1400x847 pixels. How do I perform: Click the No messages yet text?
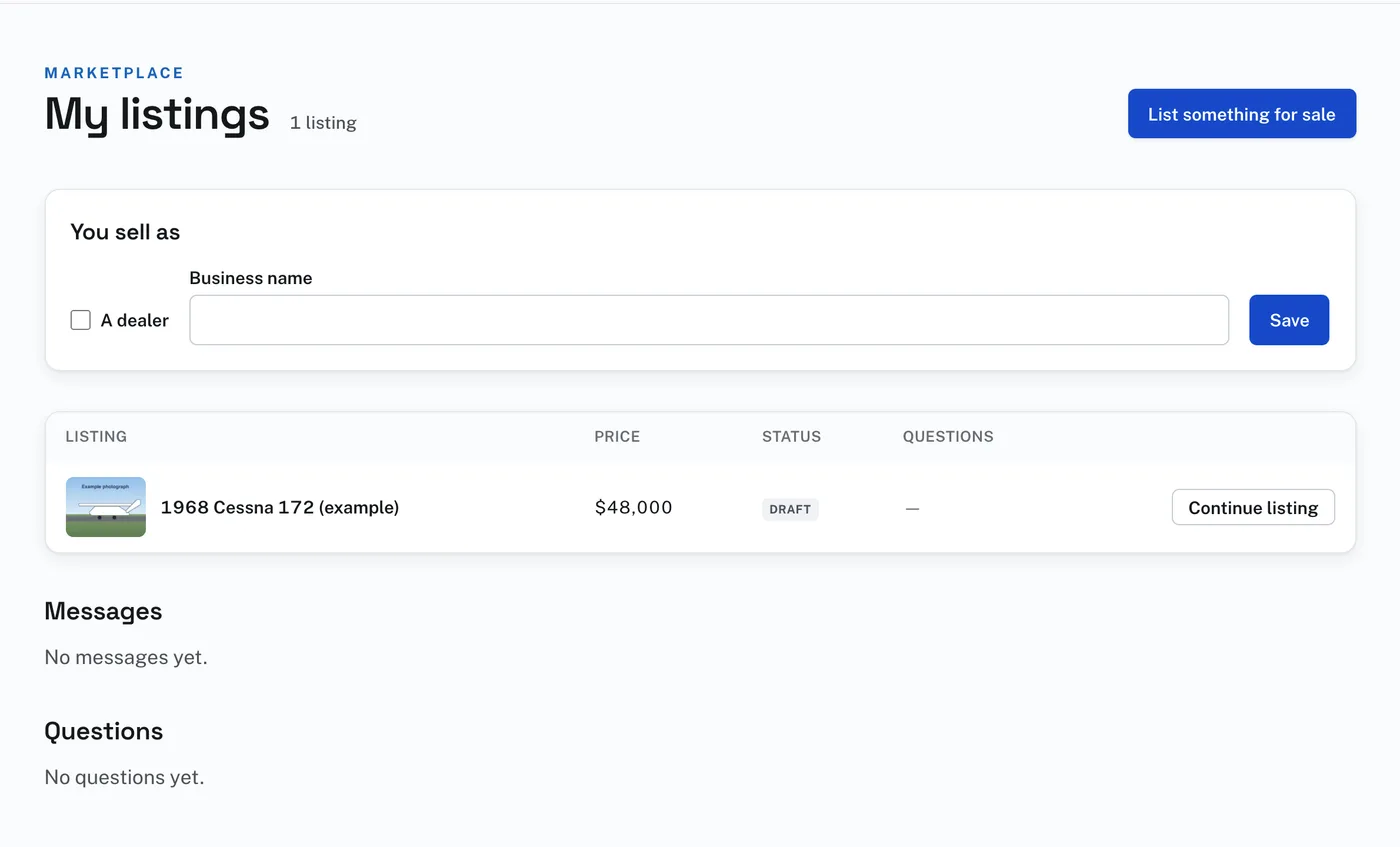126,657
